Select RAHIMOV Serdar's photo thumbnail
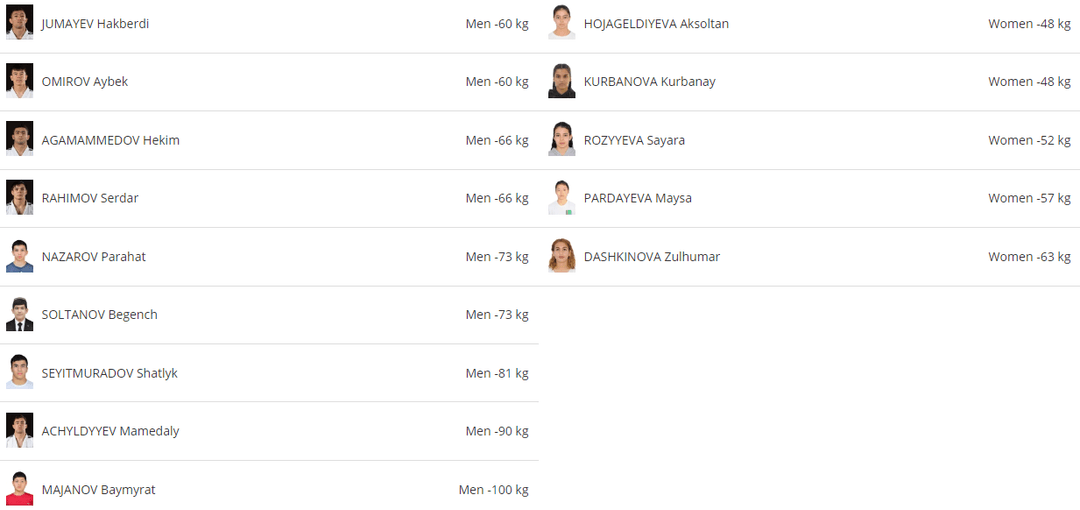Viewport: 1080px width, 510px height. [20, 197]
